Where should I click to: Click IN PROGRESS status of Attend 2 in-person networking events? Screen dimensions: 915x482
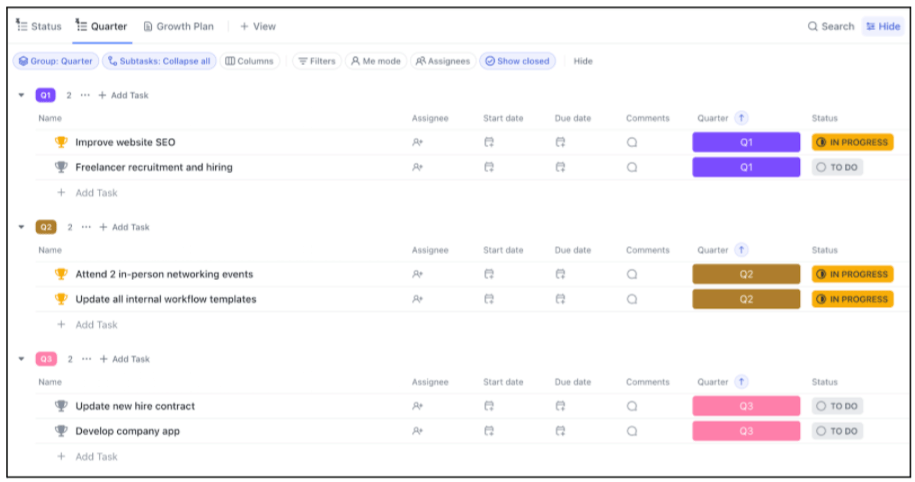[x=852, y=274]
